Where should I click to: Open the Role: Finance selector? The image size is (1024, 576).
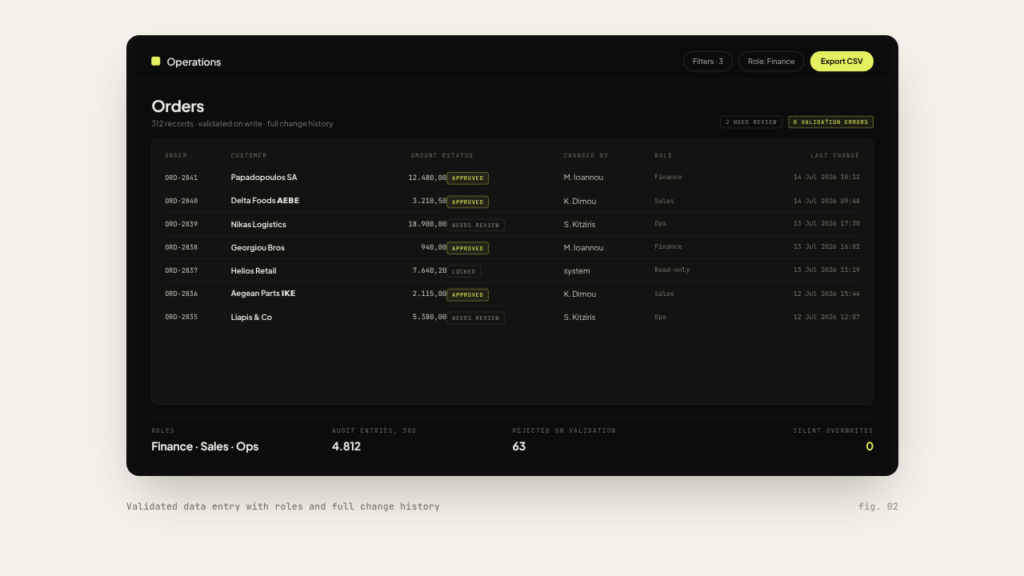click(x=771, y=61)
